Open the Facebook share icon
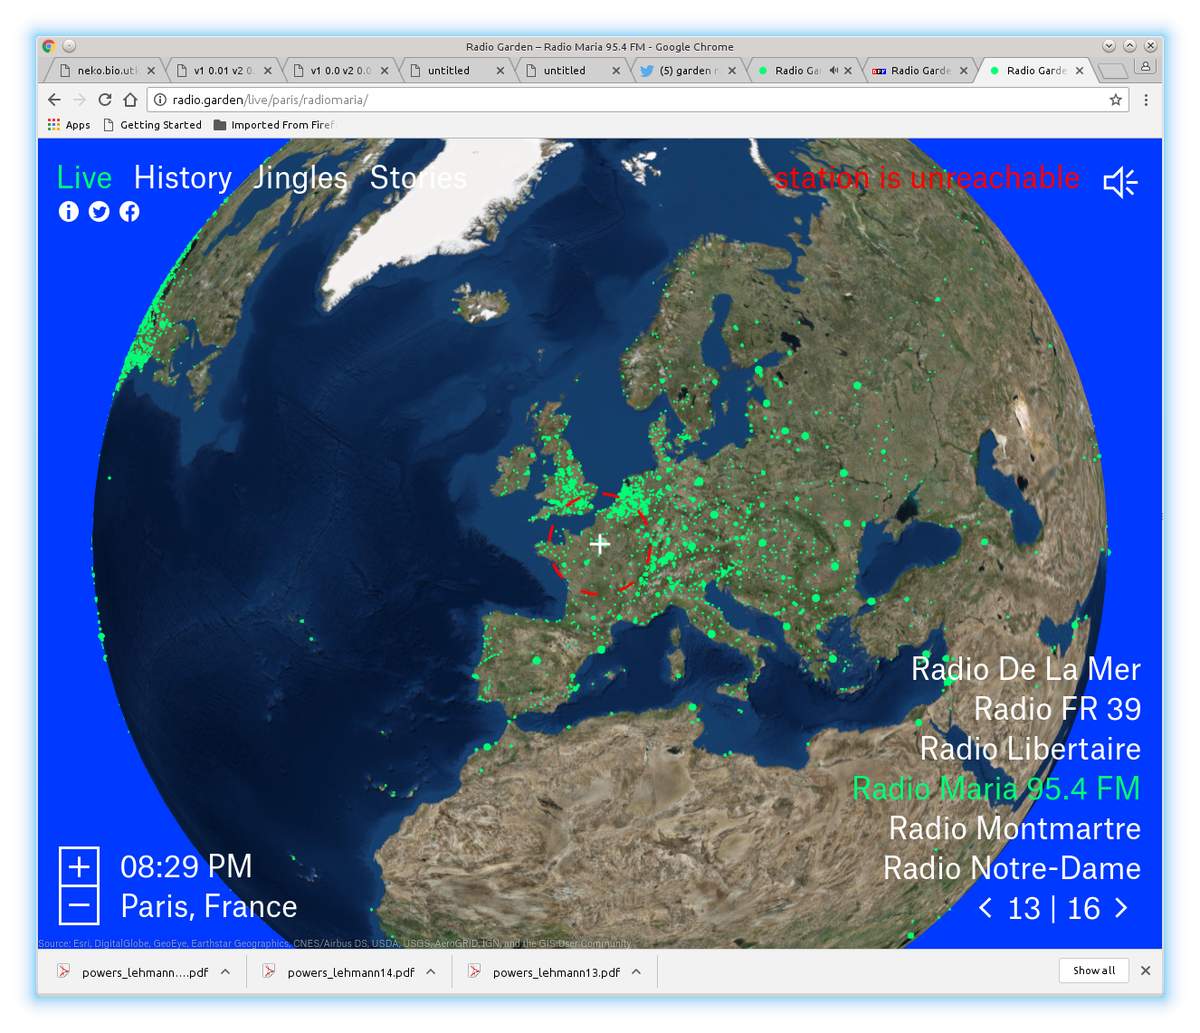The height and width of the screenshot is (1033, 1200). (x=129, y=211)
